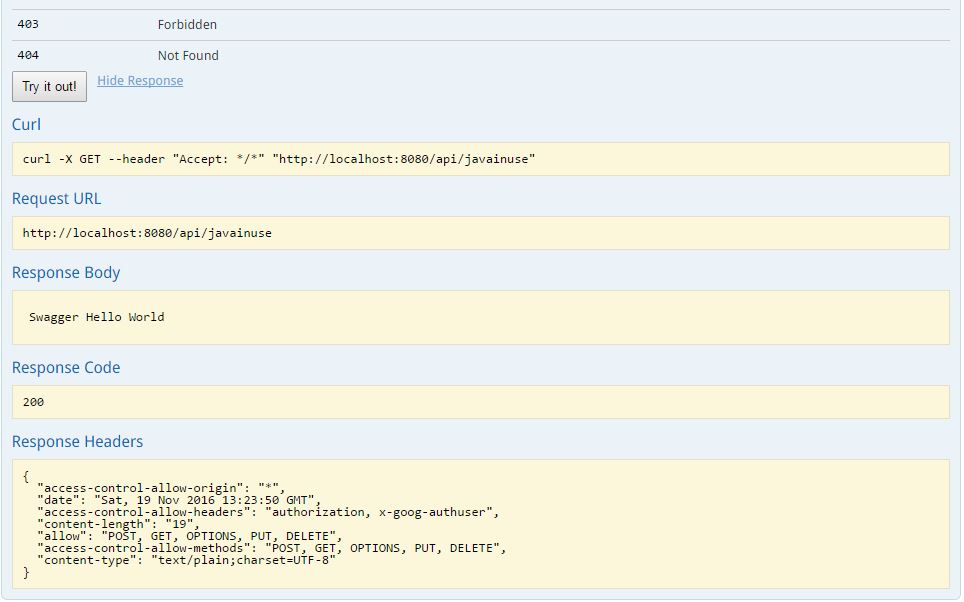Click the Forbidden description text
Image resolution: width=964 pixels, height=602 pixels.
pyautogui.click(x=187, y=24)
